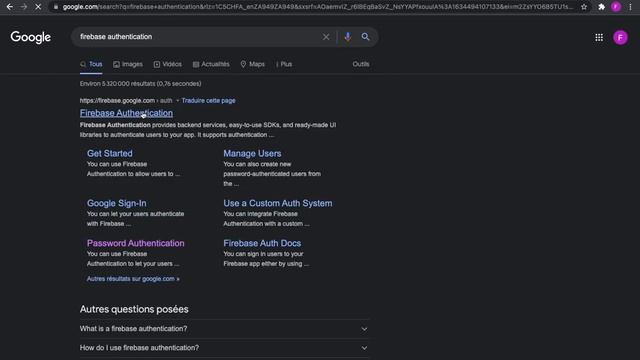Stop page loading with the X button
The height and width of the screenshot is (360, 640).
pos(38,7)
